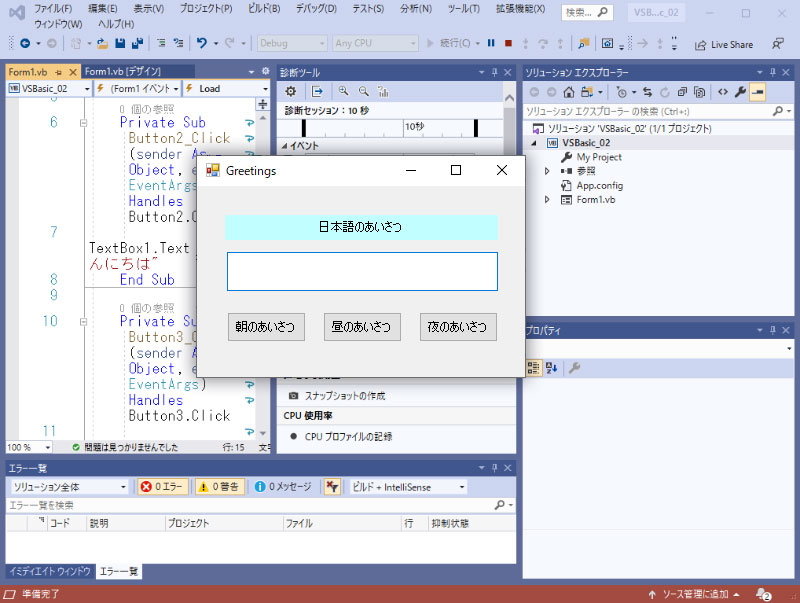The height and width of the screenshot is (603, 800).
Task: Click the Undo icon in the toolbar
Action: (200, 43)
